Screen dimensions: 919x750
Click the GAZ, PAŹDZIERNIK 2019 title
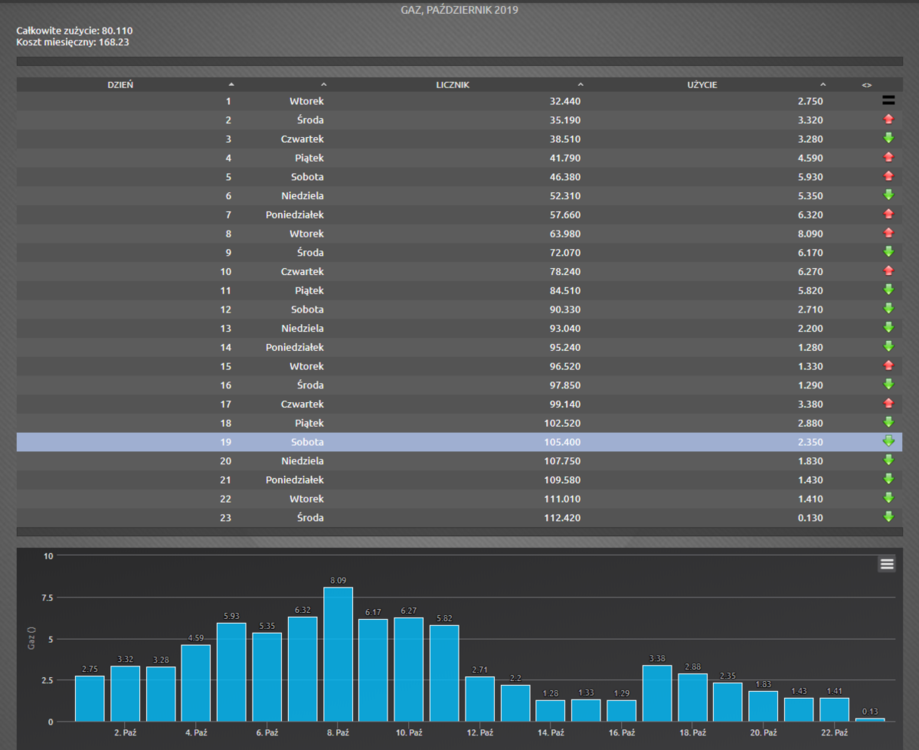pyautogui.click(x=459, y=11)
